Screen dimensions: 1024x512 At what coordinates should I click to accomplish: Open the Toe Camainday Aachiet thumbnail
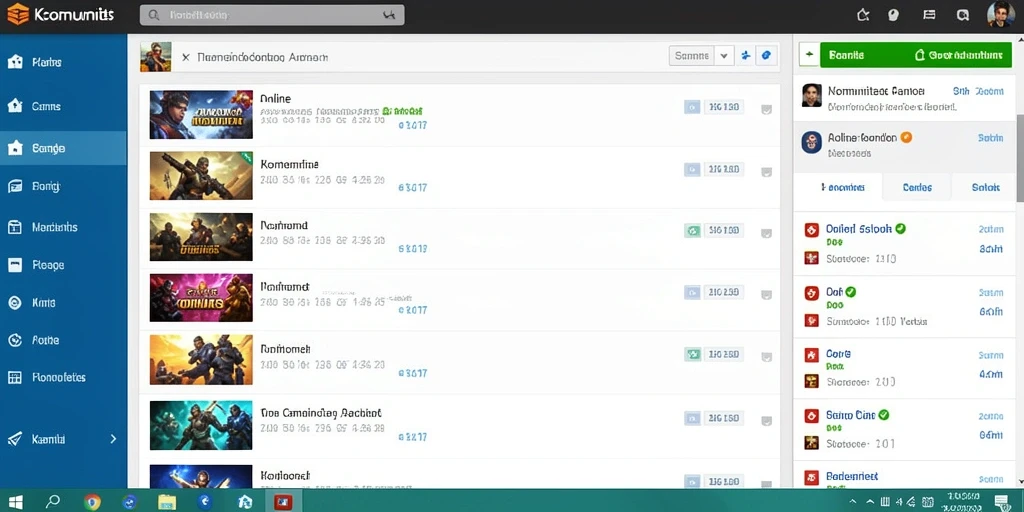tap(201, 425)
